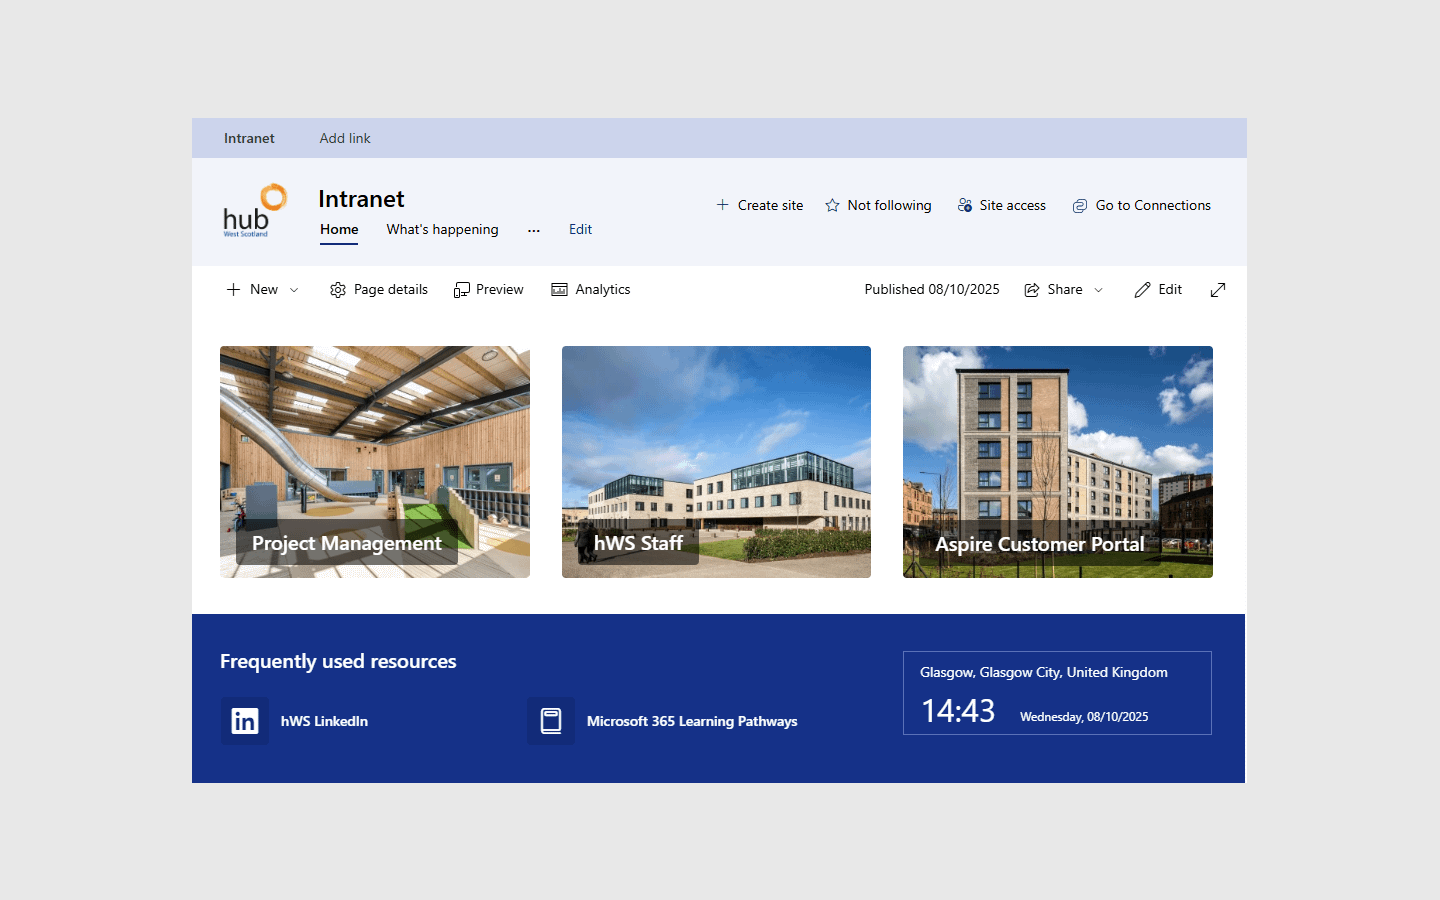Click the Add link option
Screen dimensions: 1440x900
344,138
